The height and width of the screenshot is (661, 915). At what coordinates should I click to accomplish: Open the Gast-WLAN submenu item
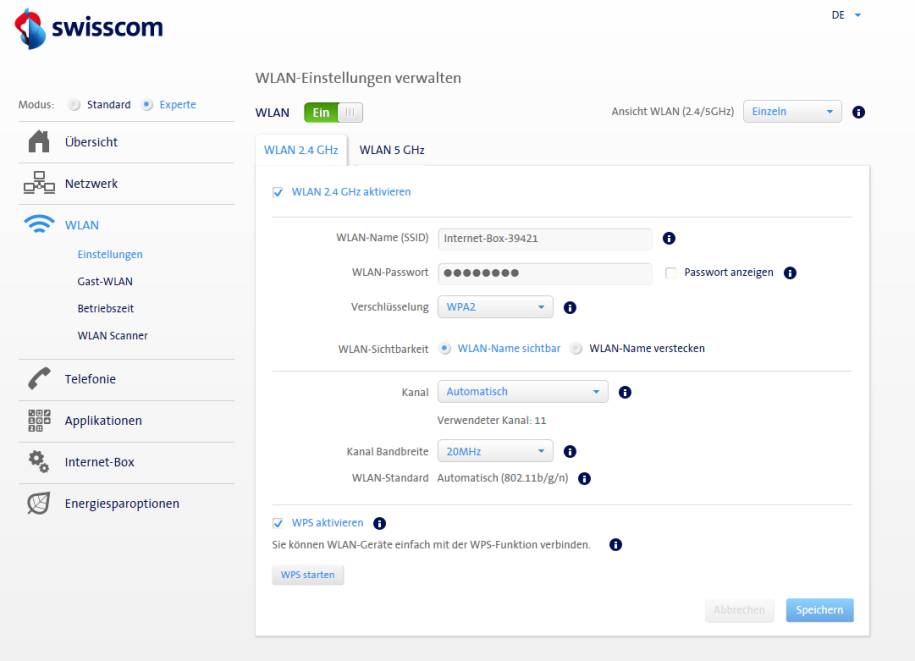click(x=105, y=281)
